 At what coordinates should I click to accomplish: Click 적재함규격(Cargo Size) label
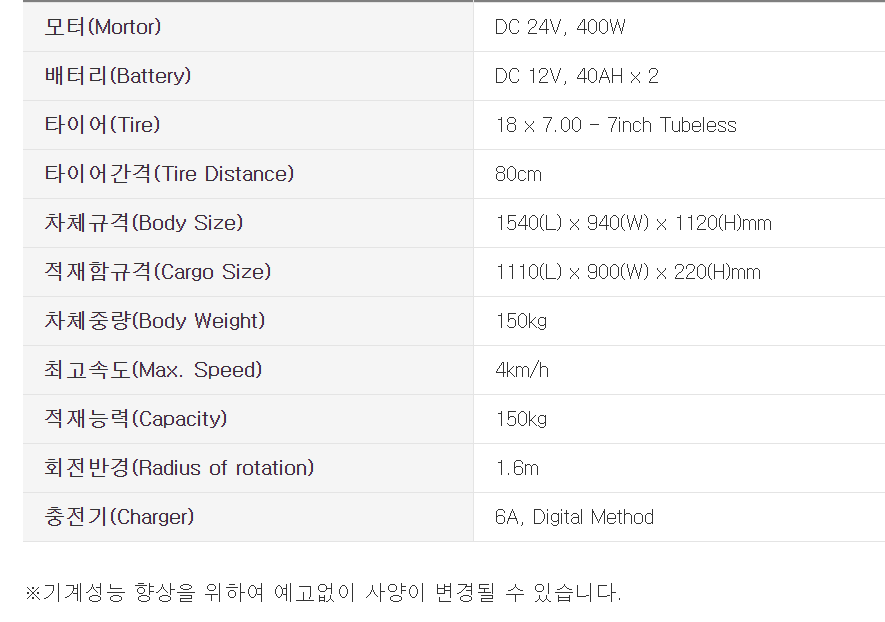[x=158, y=272]
